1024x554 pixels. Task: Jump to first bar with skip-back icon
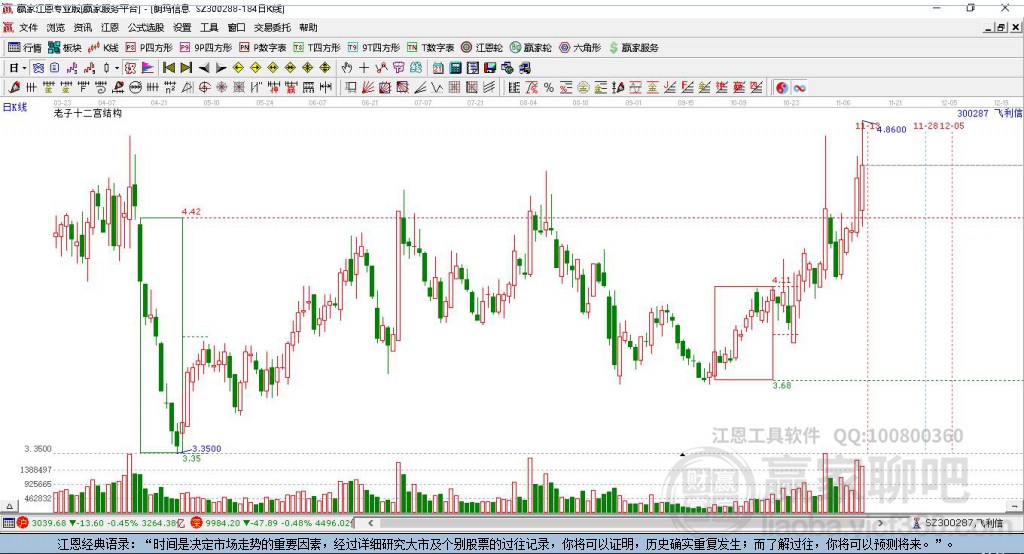pyautogui.click(x=168, y=68)
